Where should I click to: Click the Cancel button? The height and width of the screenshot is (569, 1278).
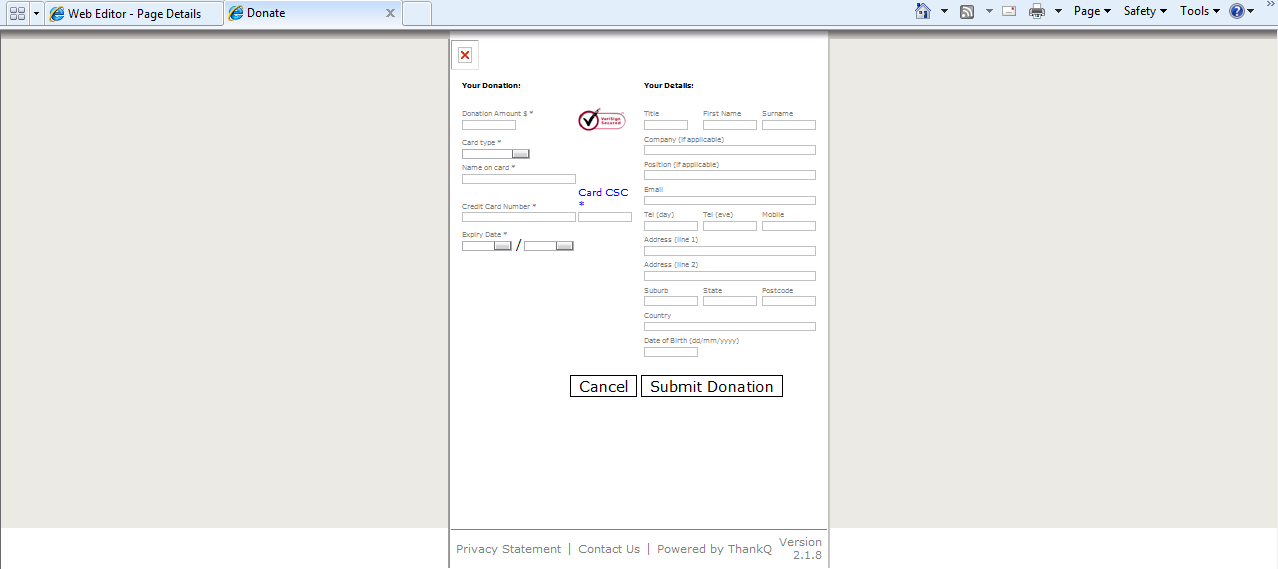(603, 387)
